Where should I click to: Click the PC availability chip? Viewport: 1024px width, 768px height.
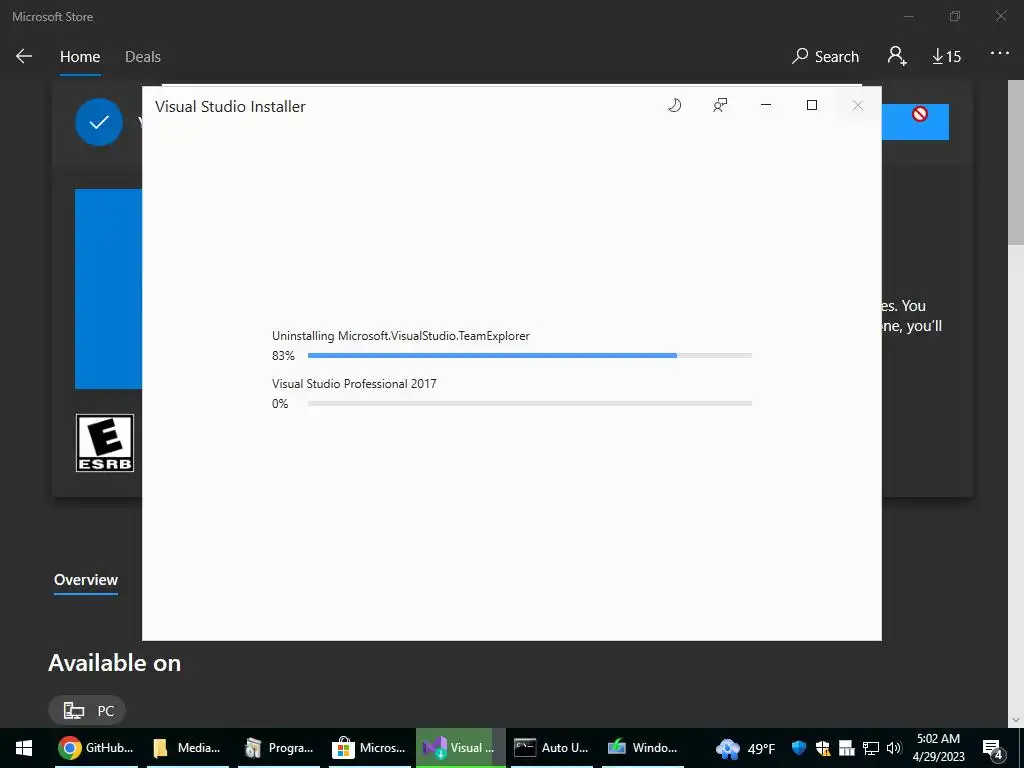click(x=88, y=711)
